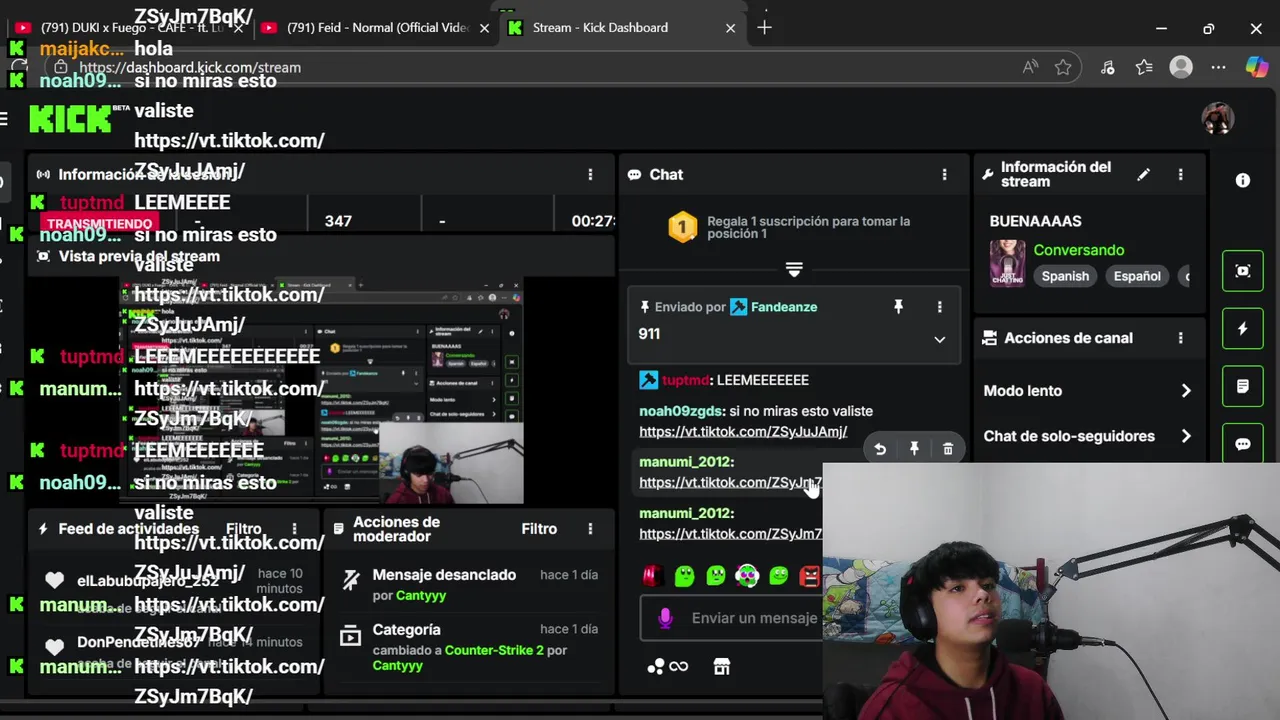Add page to favorites with the star icon

1063,67
